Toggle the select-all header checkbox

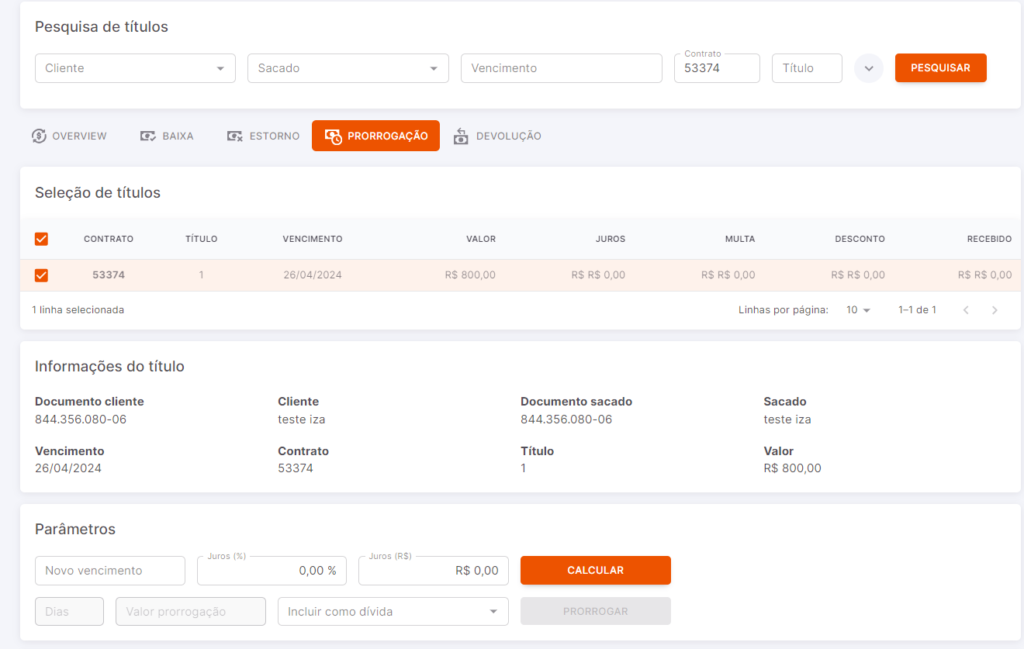[x=41, y=239]
